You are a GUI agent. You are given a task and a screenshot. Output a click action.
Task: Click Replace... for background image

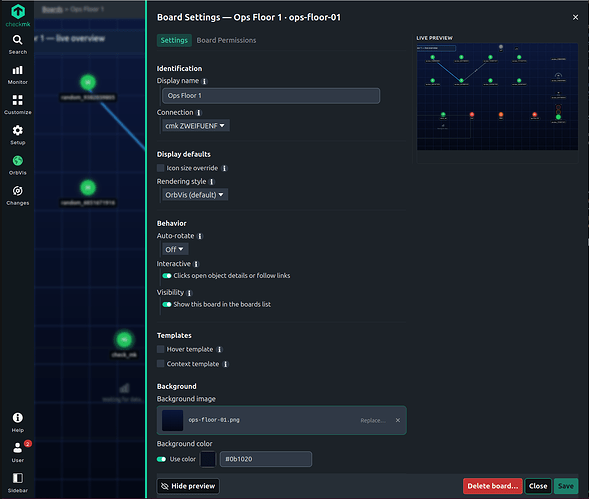(373, 420)
